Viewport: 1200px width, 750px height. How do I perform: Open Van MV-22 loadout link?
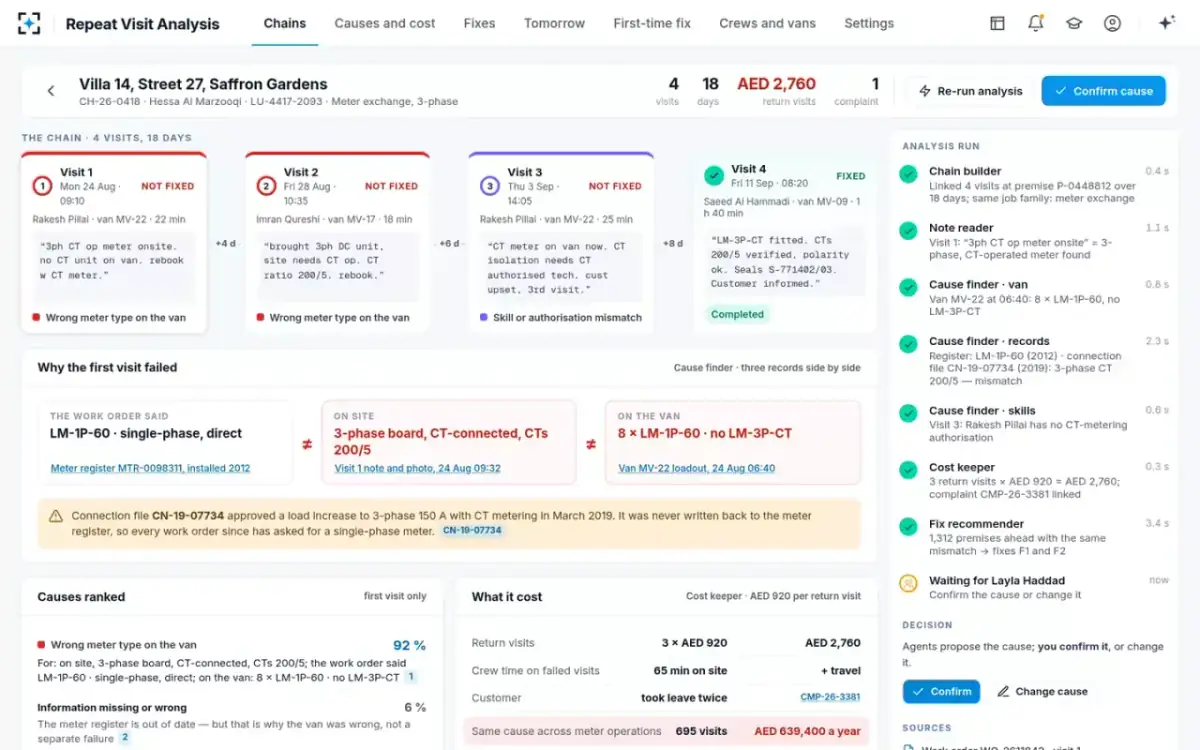697,468
